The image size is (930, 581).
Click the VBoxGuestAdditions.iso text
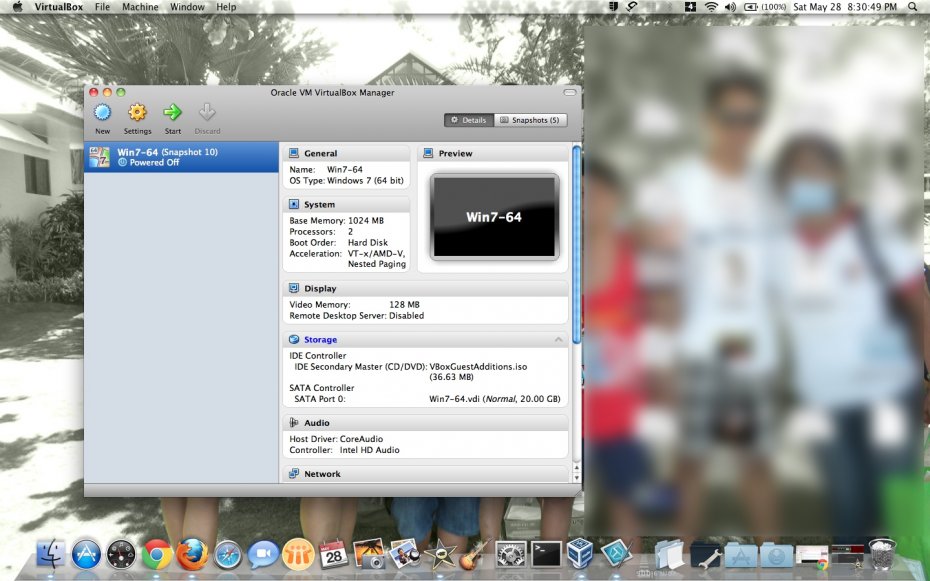coord(478,367)
